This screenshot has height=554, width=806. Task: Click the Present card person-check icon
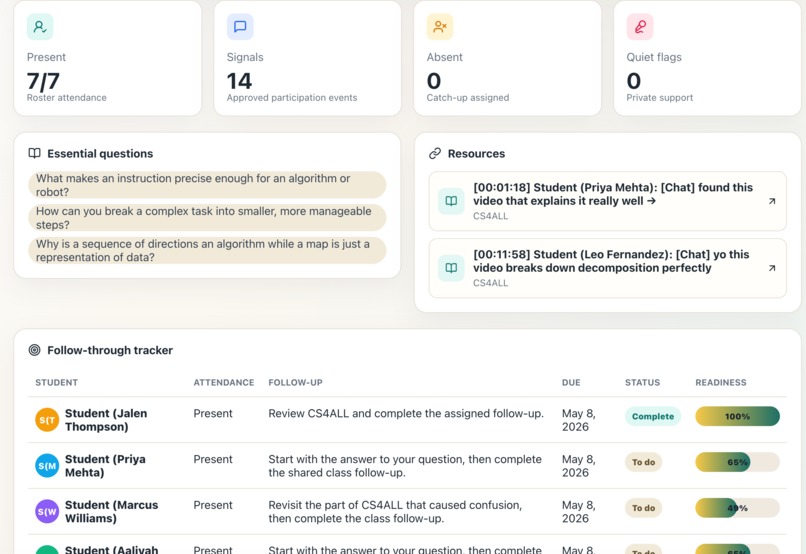click(40, 27)
